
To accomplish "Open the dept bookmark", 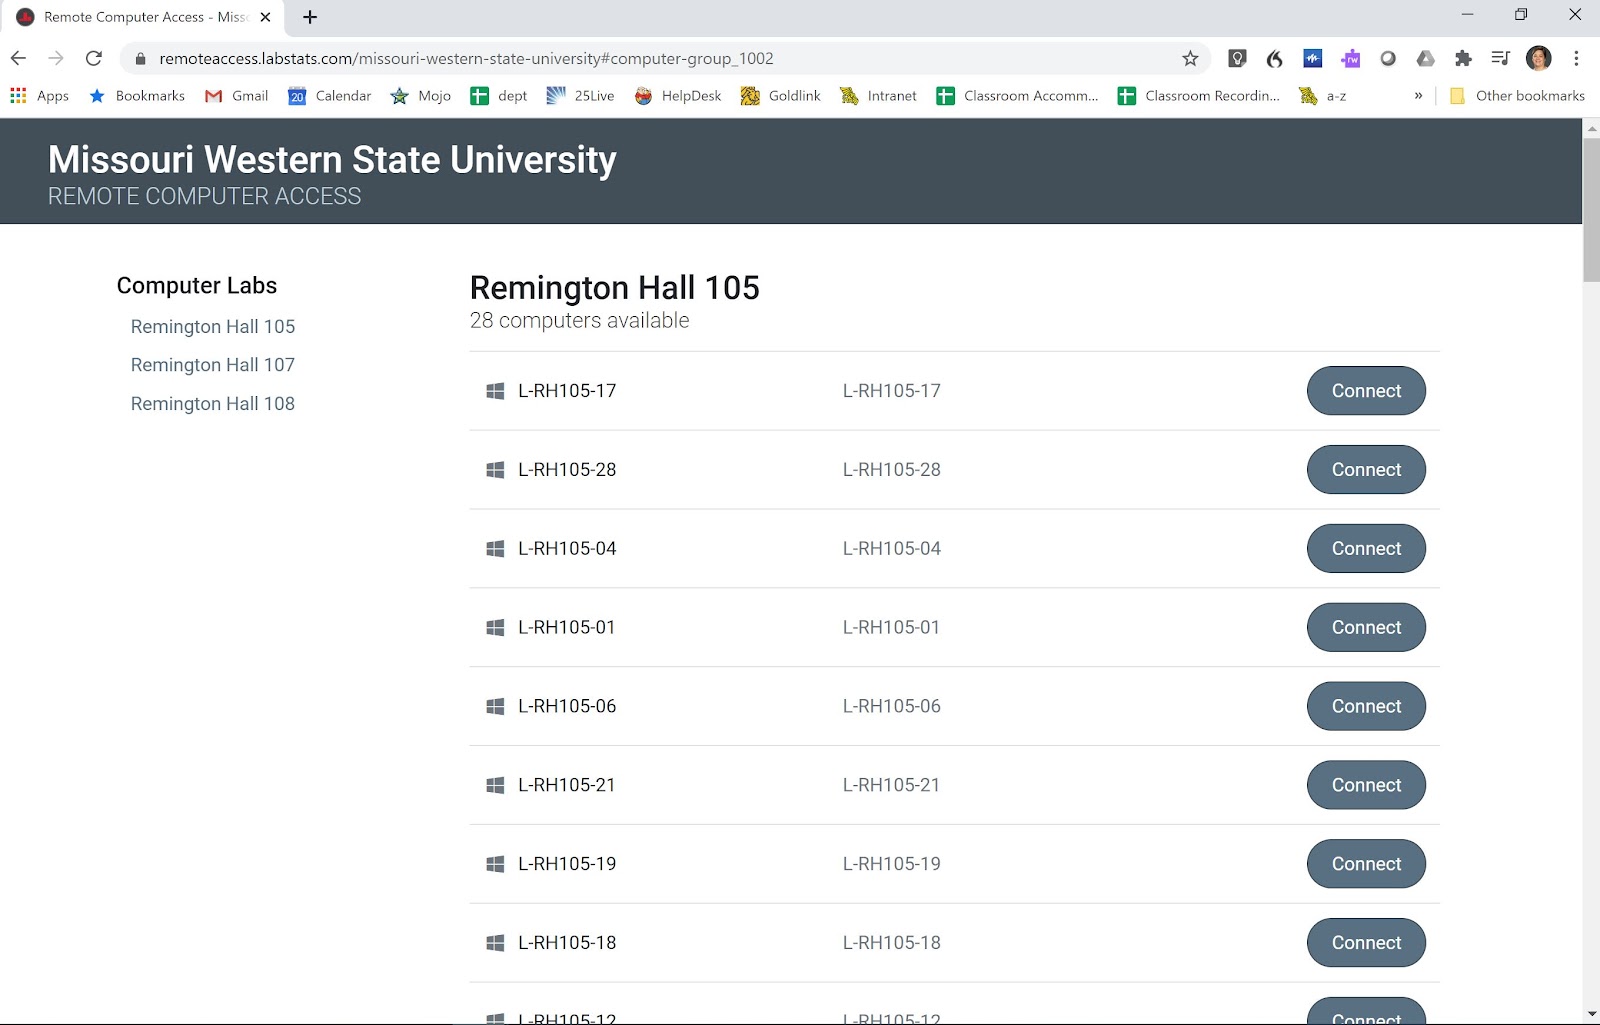I will (x=498, y=96).
